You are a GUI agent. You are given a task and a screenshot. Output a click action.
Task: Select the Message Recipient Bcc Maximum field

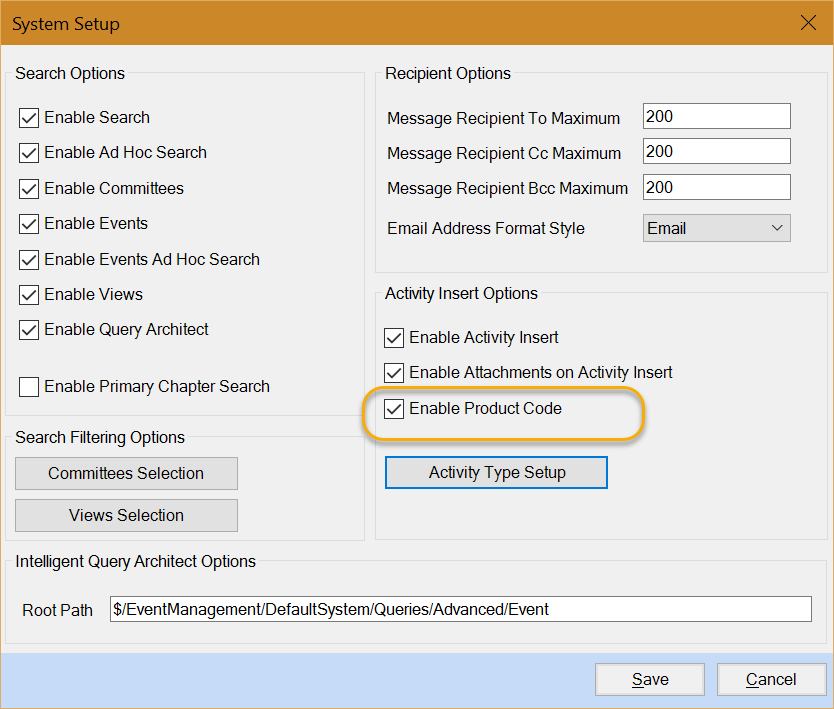(716, 187)
